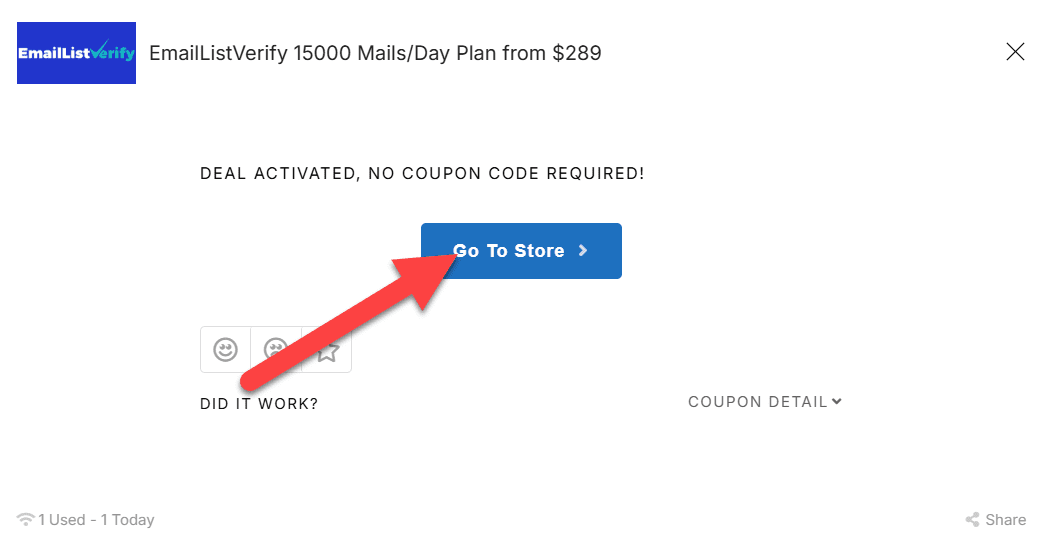Click the deal title mentioning 15000 Mails/Day
Viewport: 1045px width, 554px height.
tap(375, 53)
